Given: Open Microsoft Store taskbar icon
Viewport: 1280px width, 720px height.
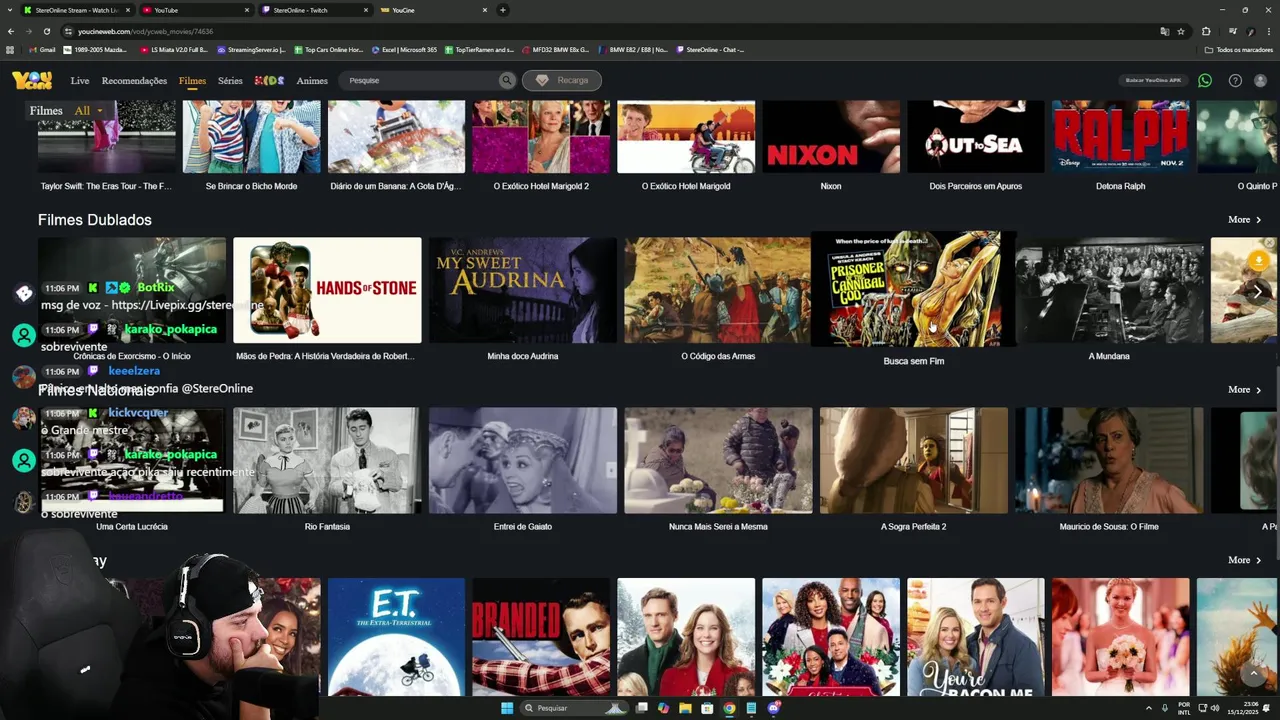Looking at the screenshot, I should coord(707,708).
